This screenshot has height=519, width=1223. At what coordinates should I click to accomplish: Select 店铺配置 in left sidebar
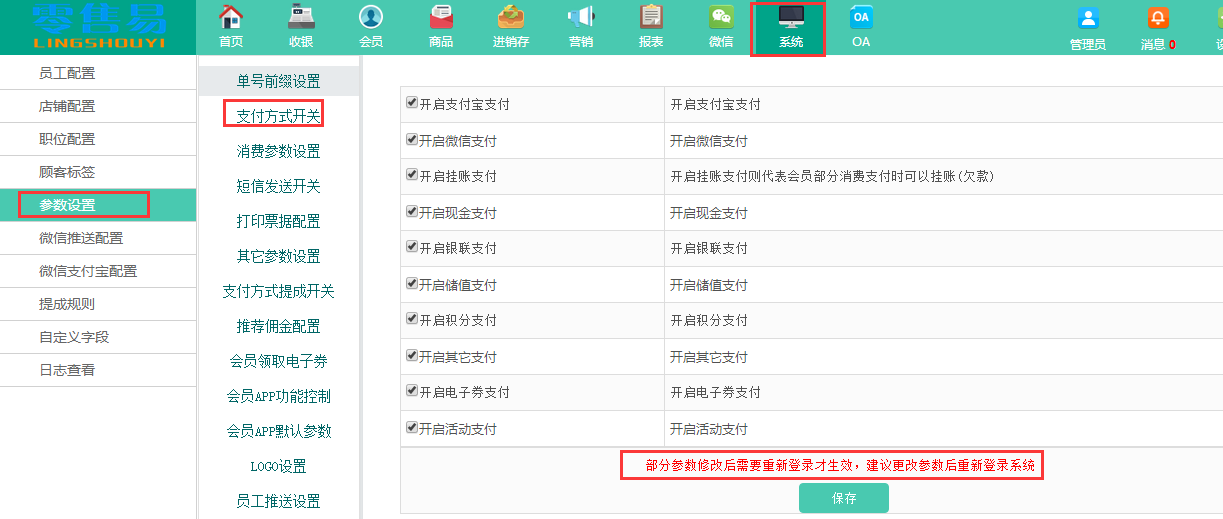98,106
